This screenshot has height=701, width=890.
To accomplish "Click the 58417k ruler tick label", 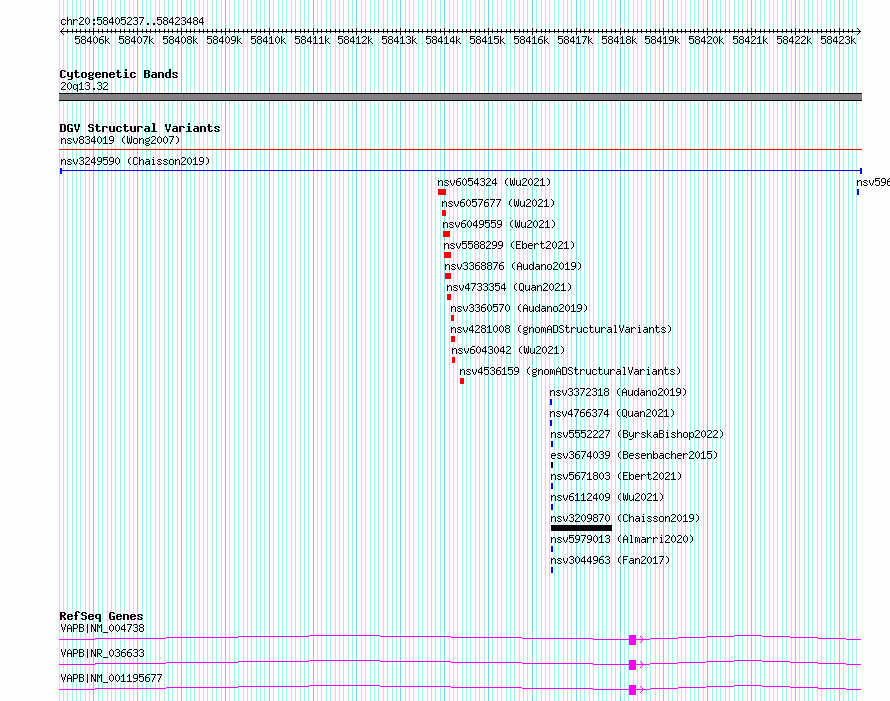I will pos(575,40).
